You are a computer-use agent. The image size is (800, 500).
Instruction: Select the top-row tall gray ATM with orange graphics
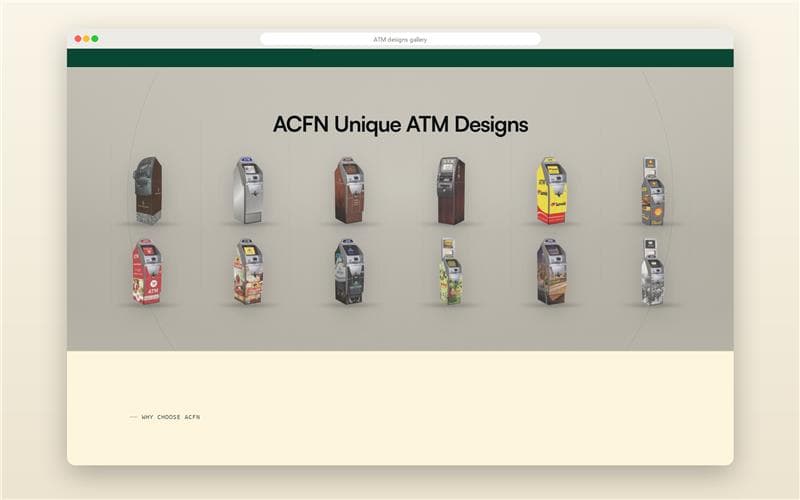tap(653, 190)
